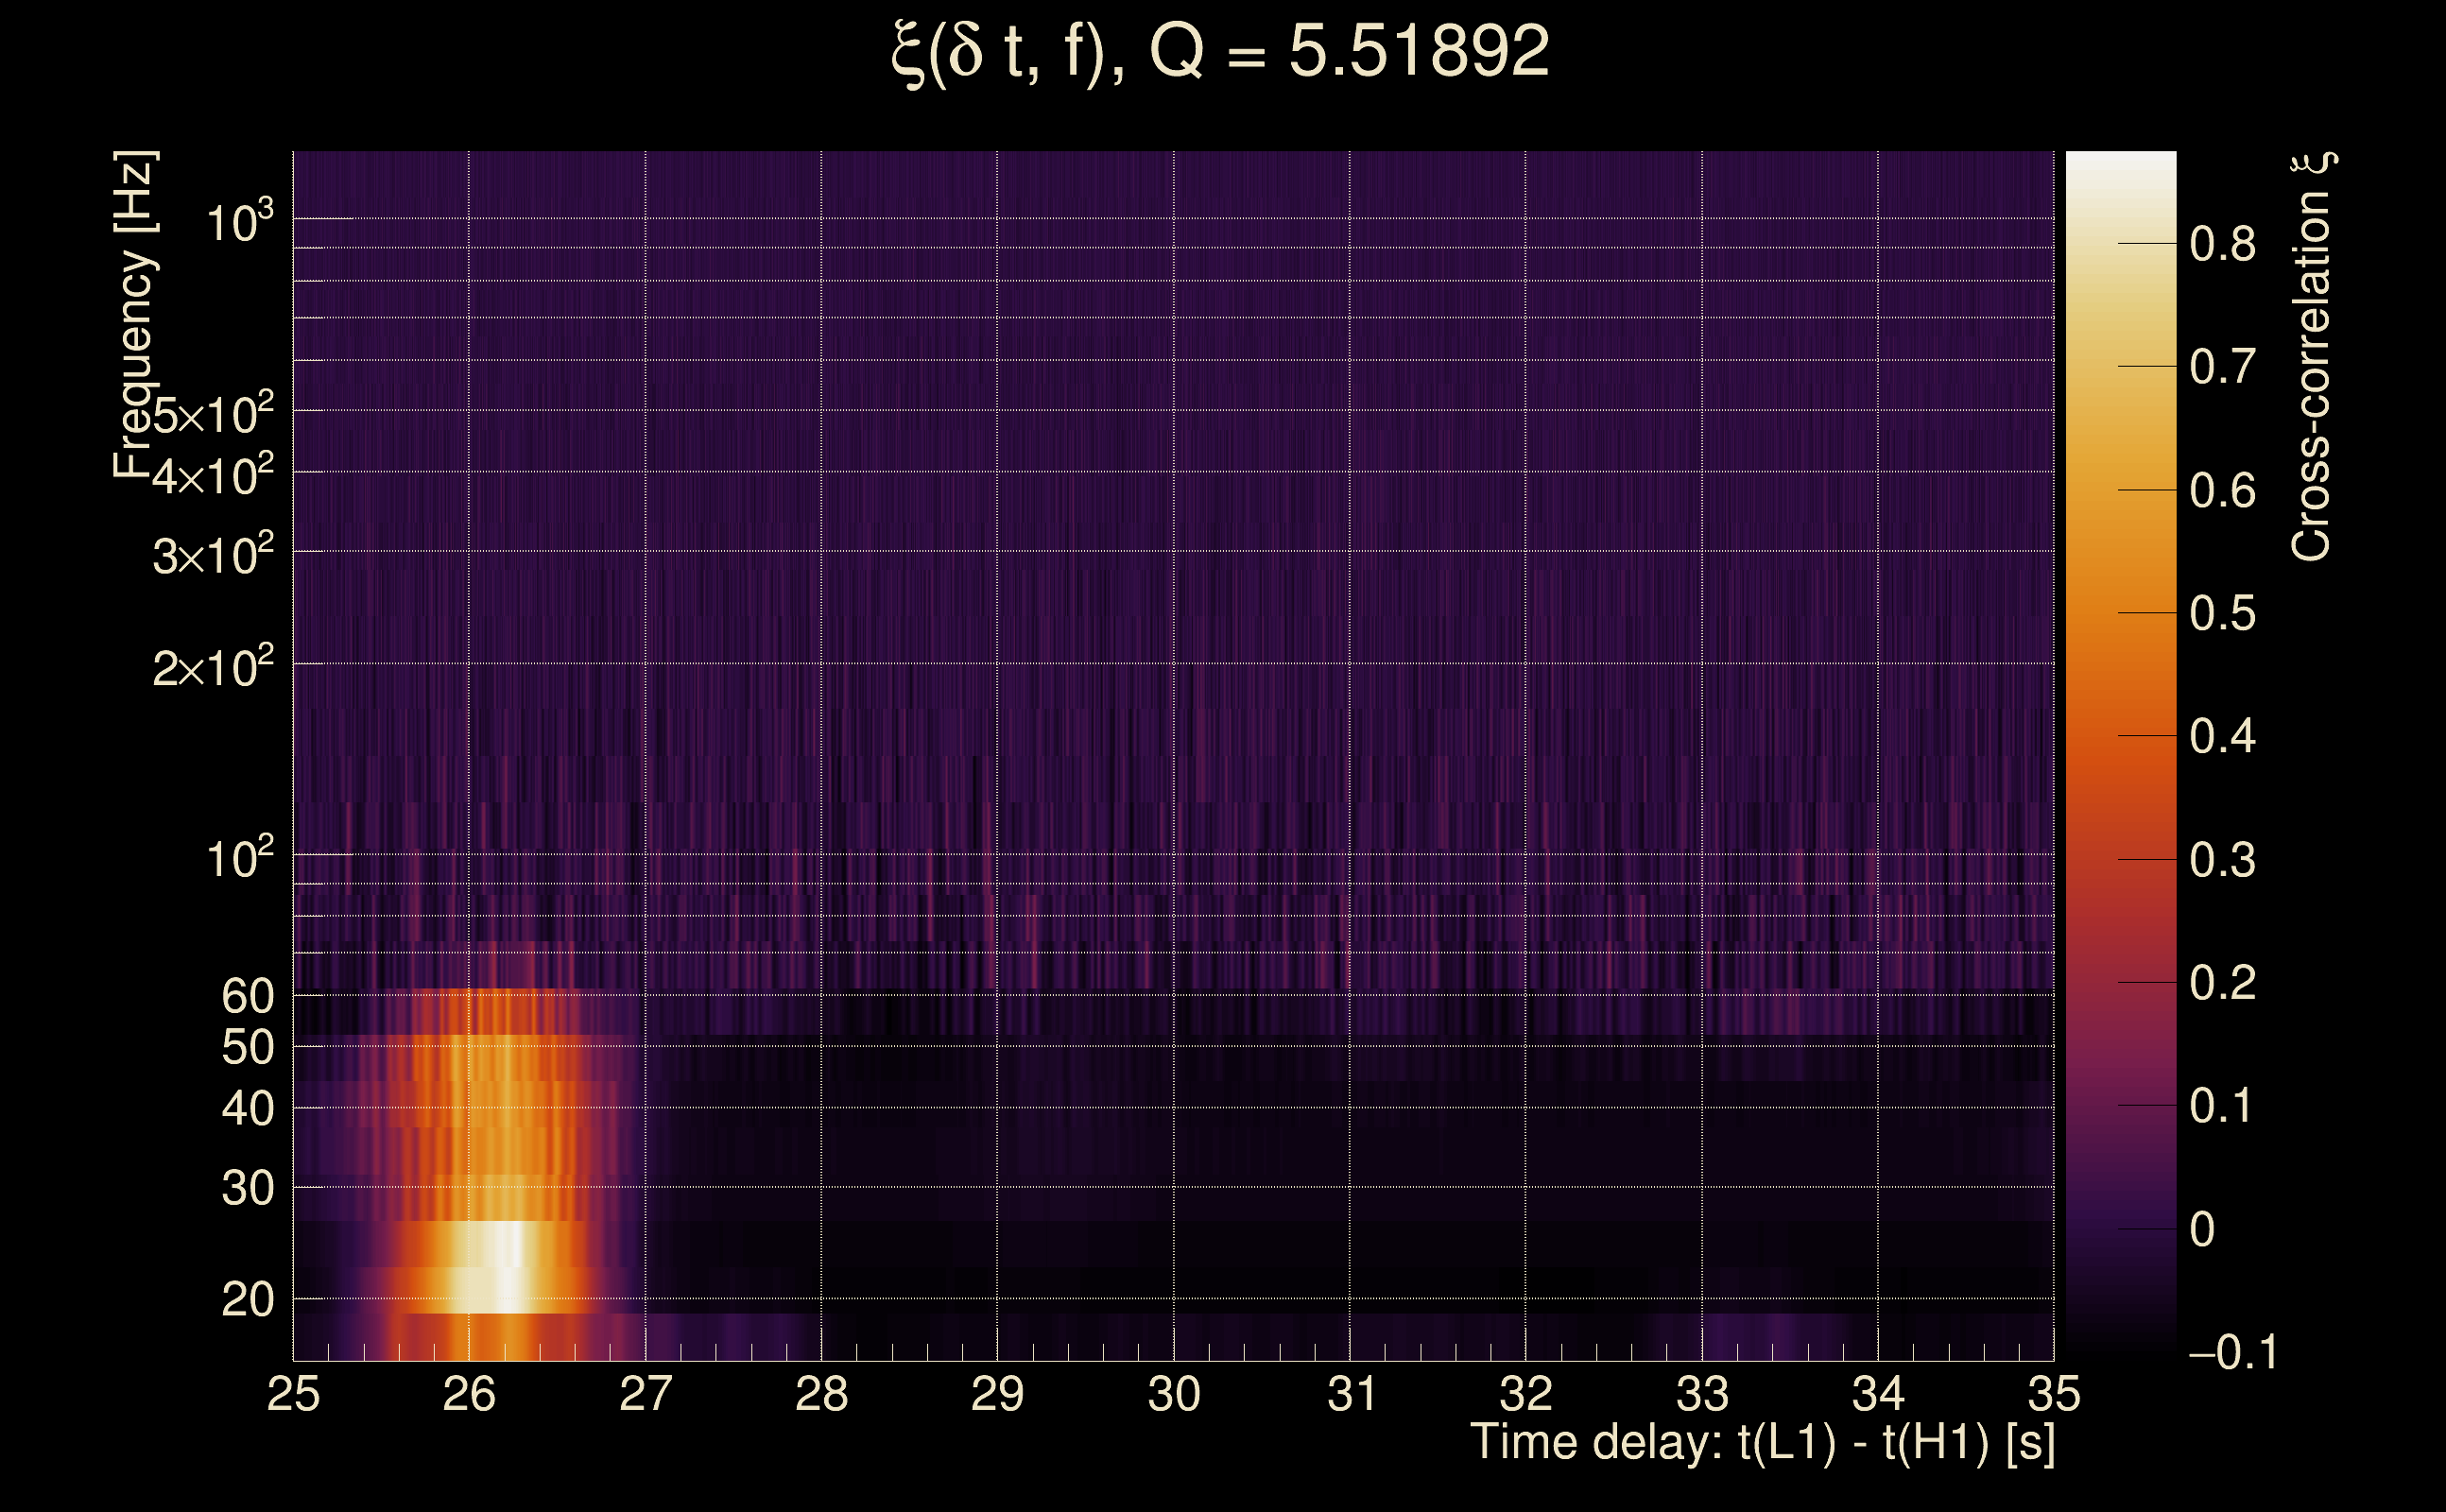Click the brightest spot near 26 seconds, 20 Hz
Viewport: 2446px width, 1512px height.
(508, 1268)
